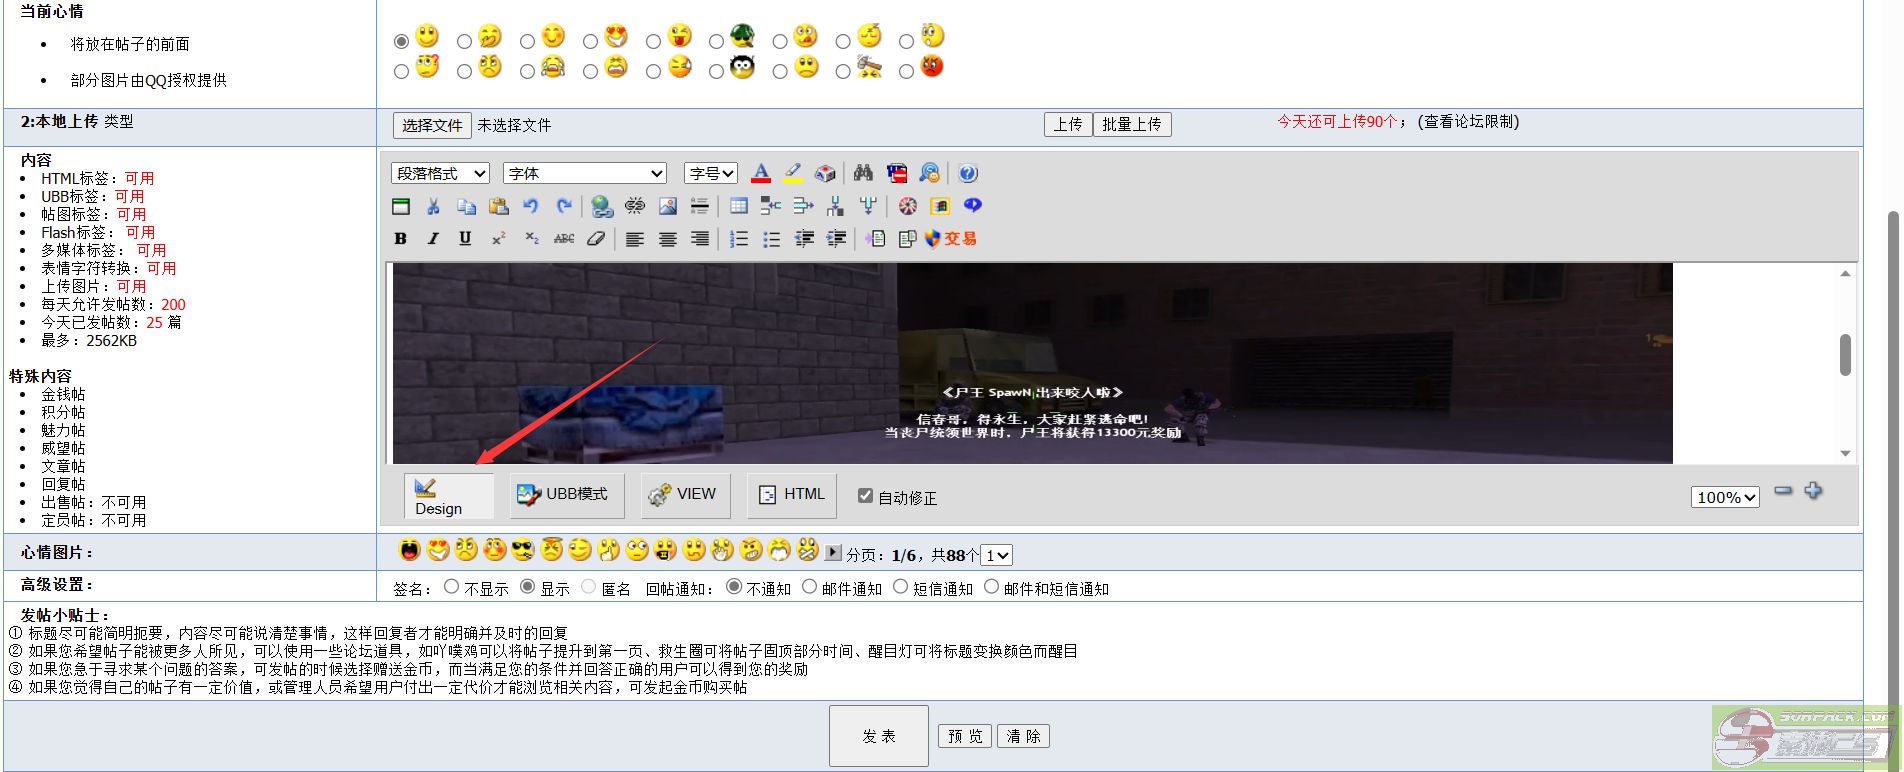Switch to the HTML editor tab
Screen dimensions: 1904x772
(x=792, y=495)
